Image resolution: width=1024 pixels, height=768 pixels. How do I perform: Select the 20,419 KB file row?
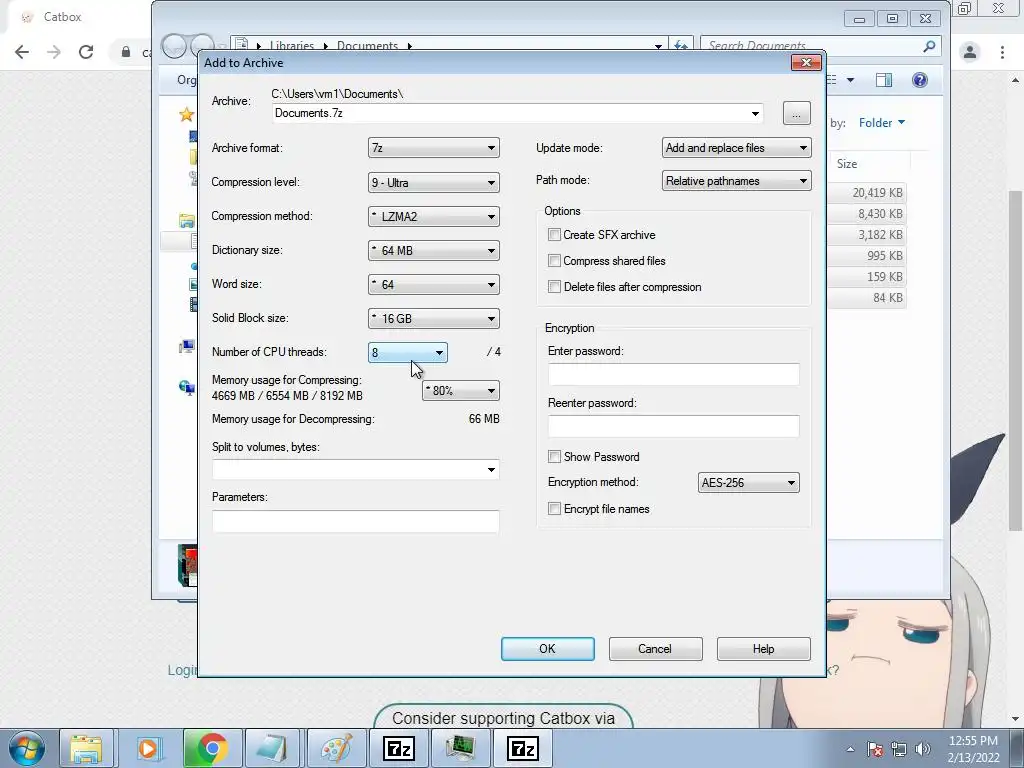click(867, 193)
